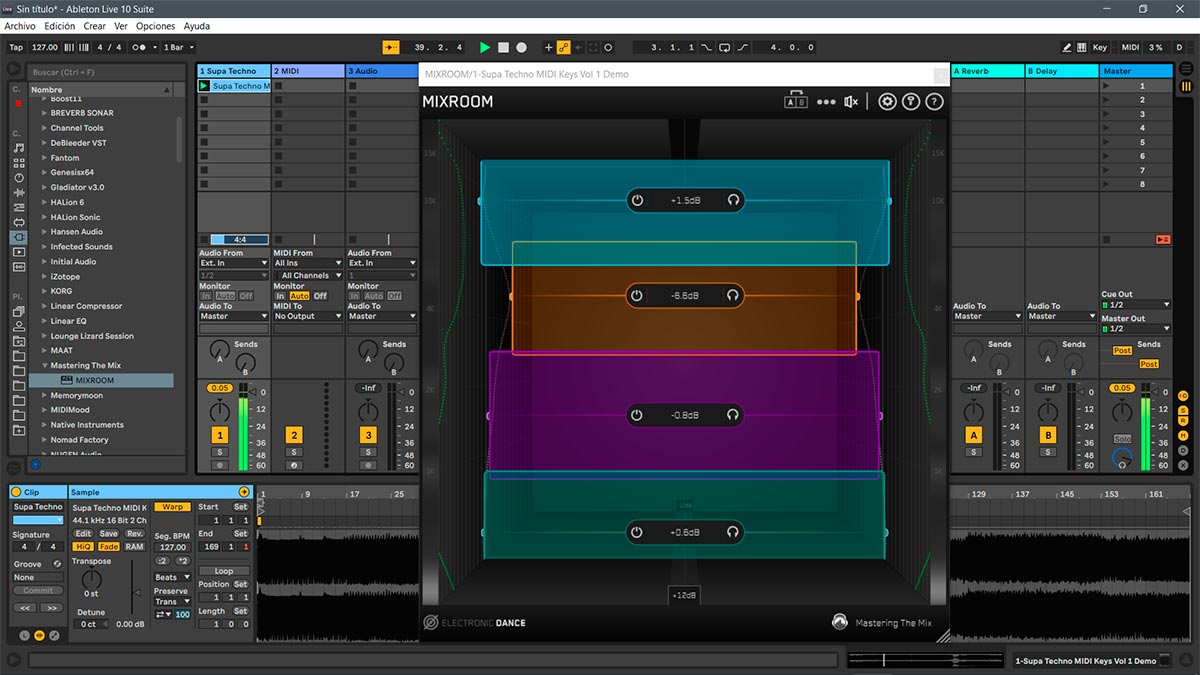
Task: Arm the Arrangement Record button
Action: tap(521, 47)
